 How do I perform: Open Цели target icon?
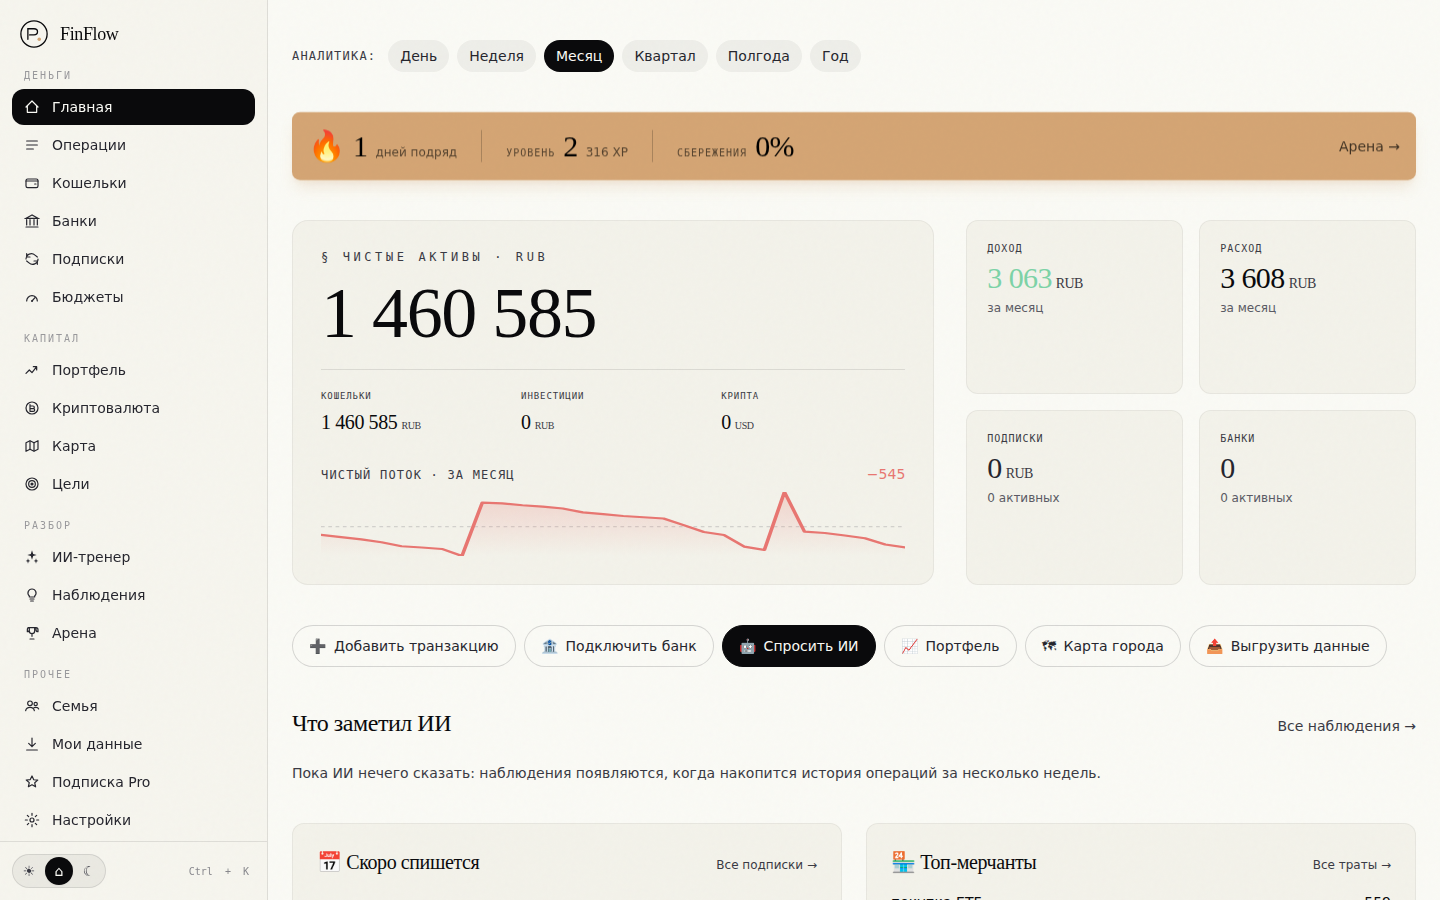(x=32, y=484)
